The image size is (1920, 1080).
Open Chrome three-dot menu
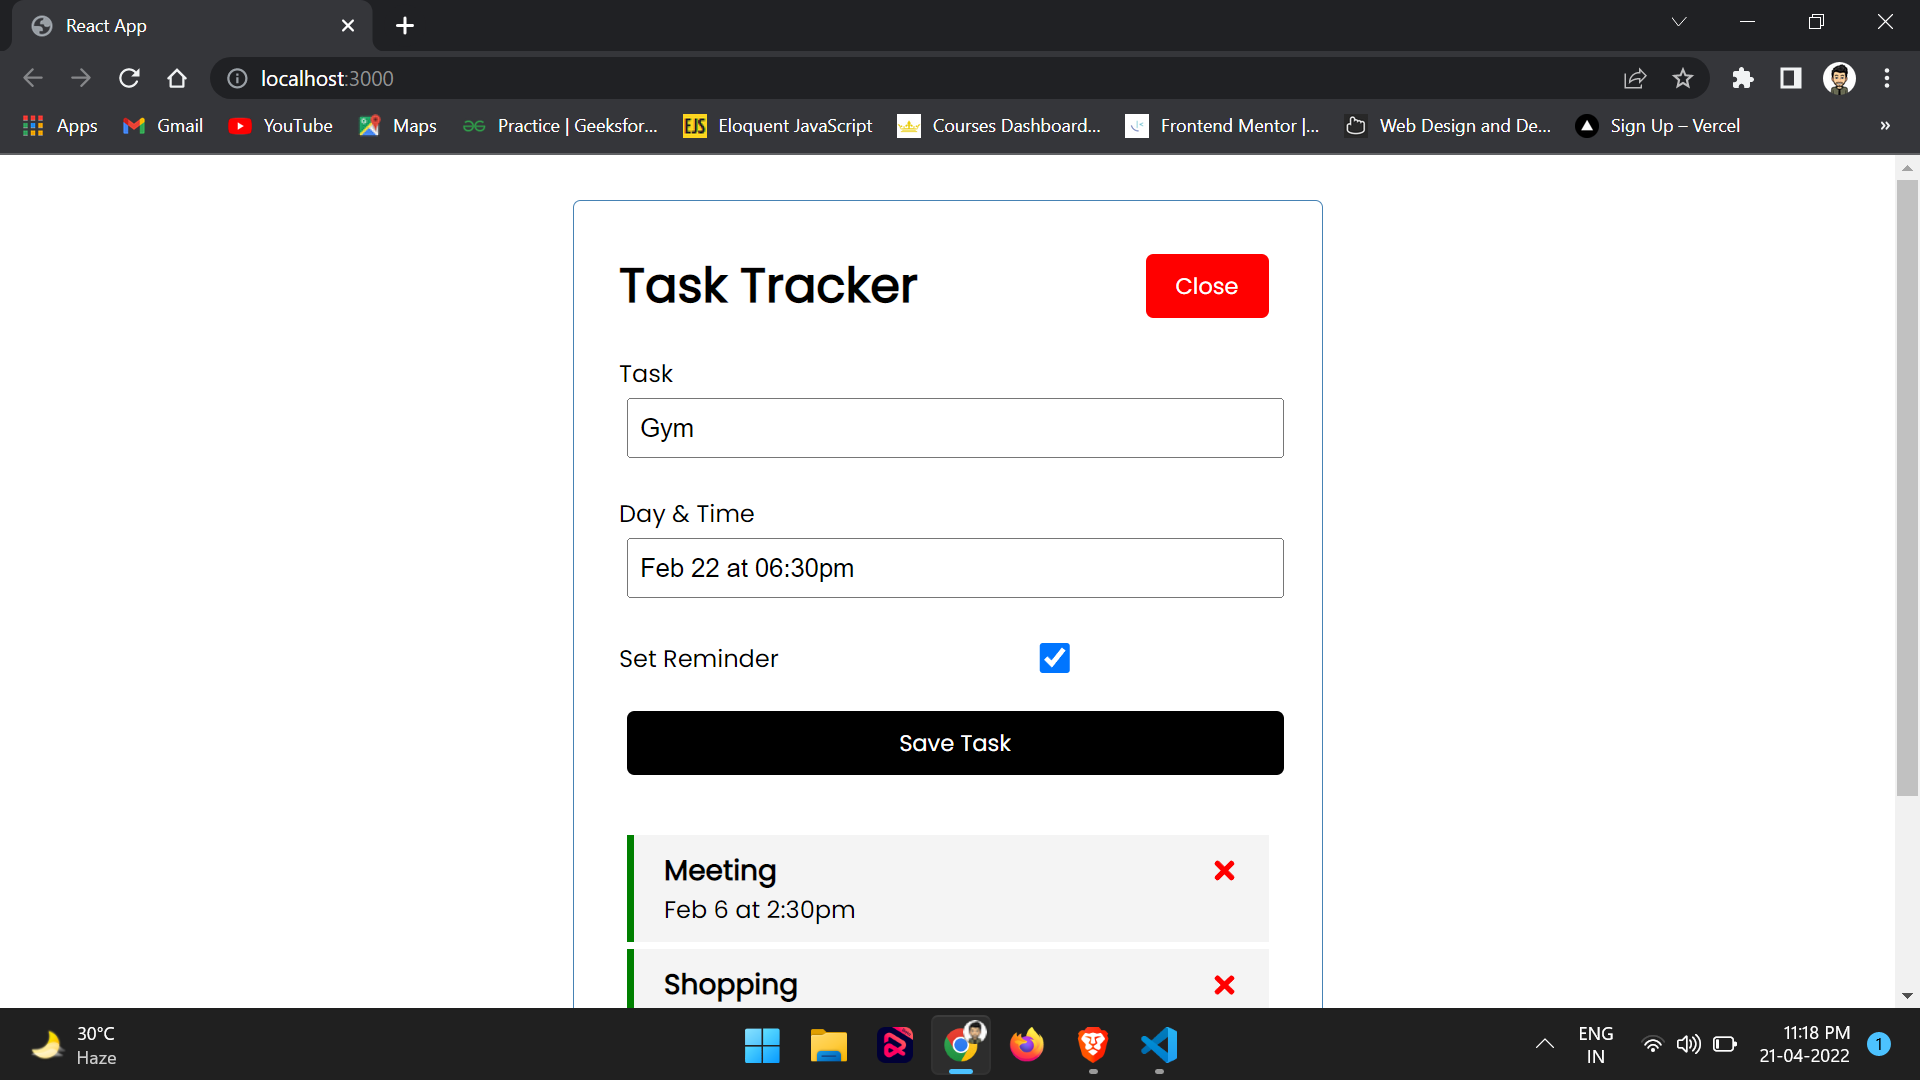point(1887,78)
